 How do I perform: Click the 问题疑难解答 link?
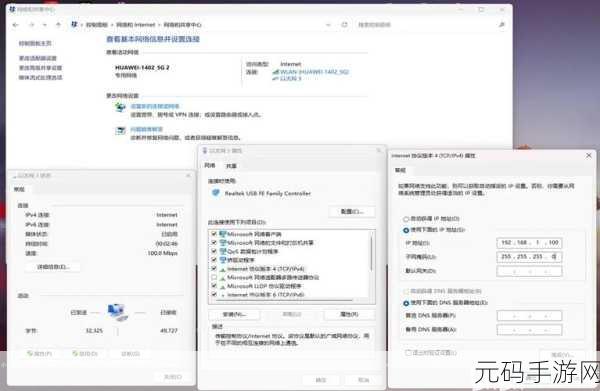[147, 129]
